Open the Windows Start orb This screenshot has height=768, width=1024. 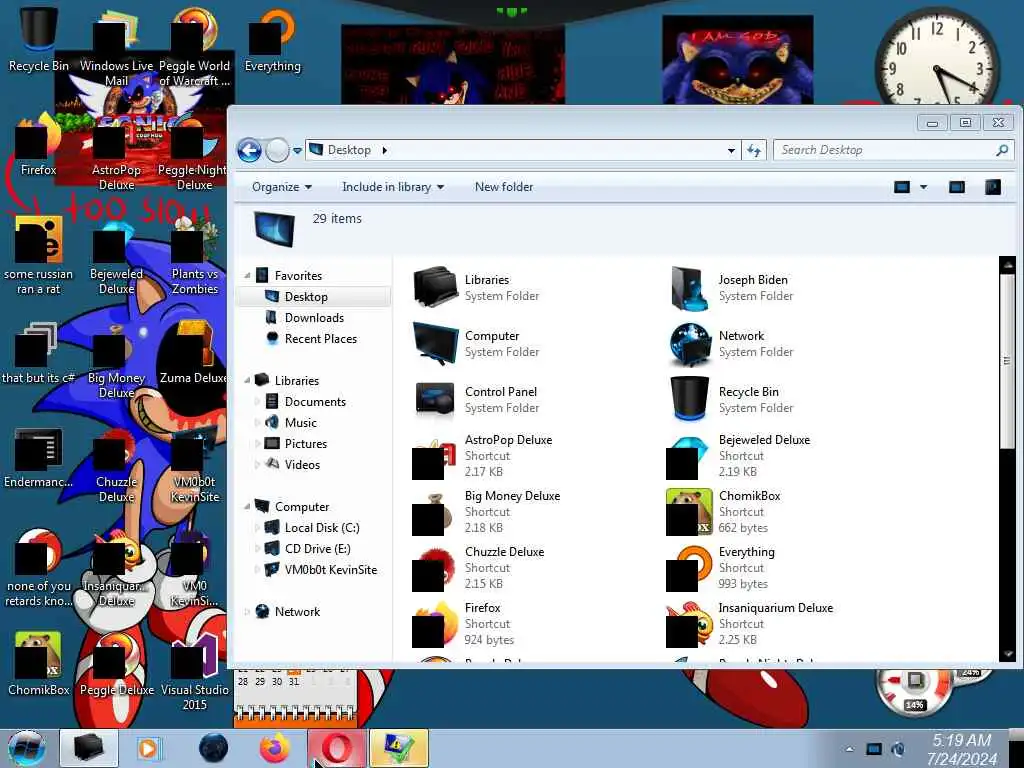coord(27,748)
